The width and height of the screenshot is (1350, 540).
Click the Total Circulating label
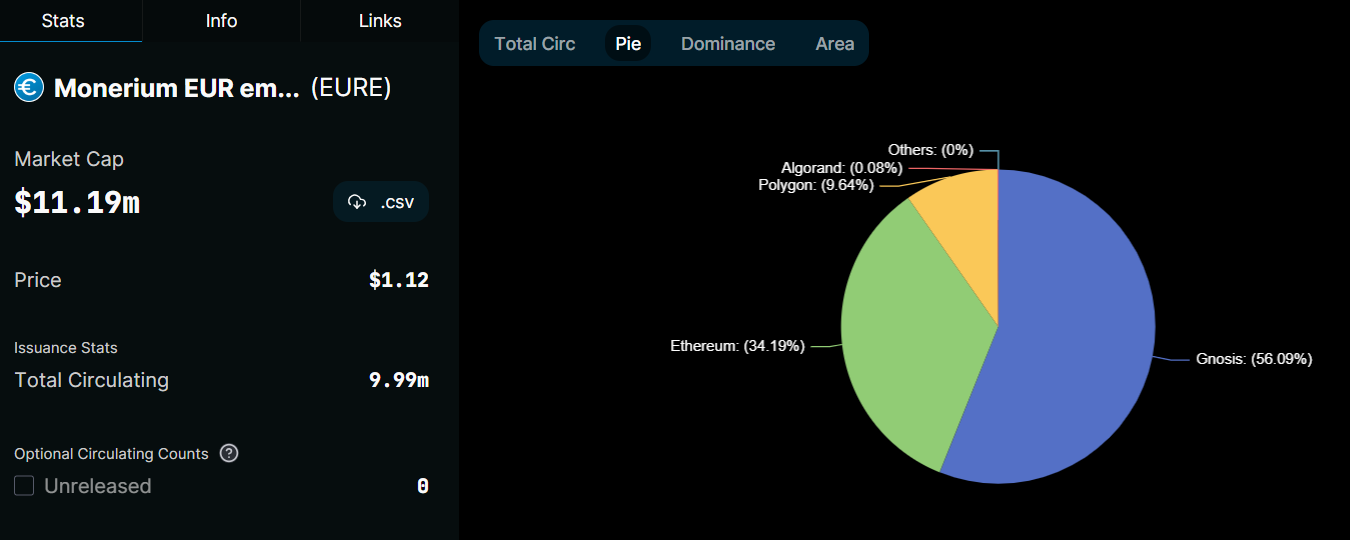tap(91, 380)
